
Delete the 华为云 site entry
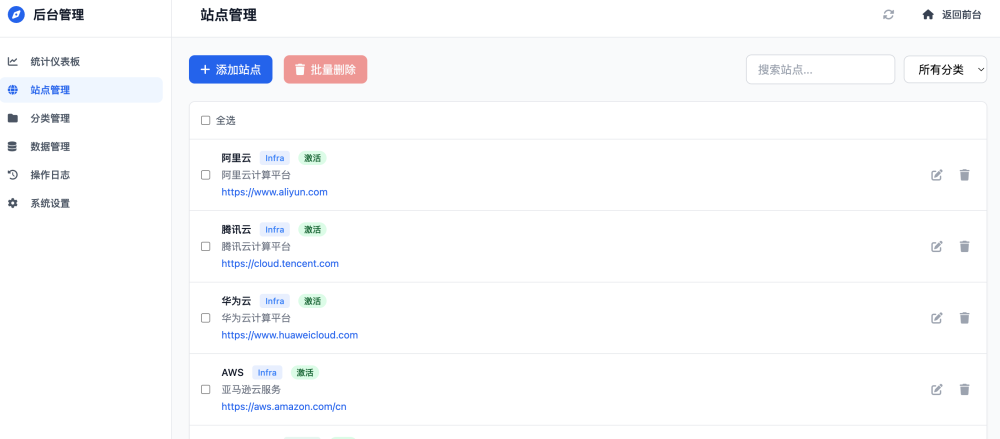tap(964, 318)
